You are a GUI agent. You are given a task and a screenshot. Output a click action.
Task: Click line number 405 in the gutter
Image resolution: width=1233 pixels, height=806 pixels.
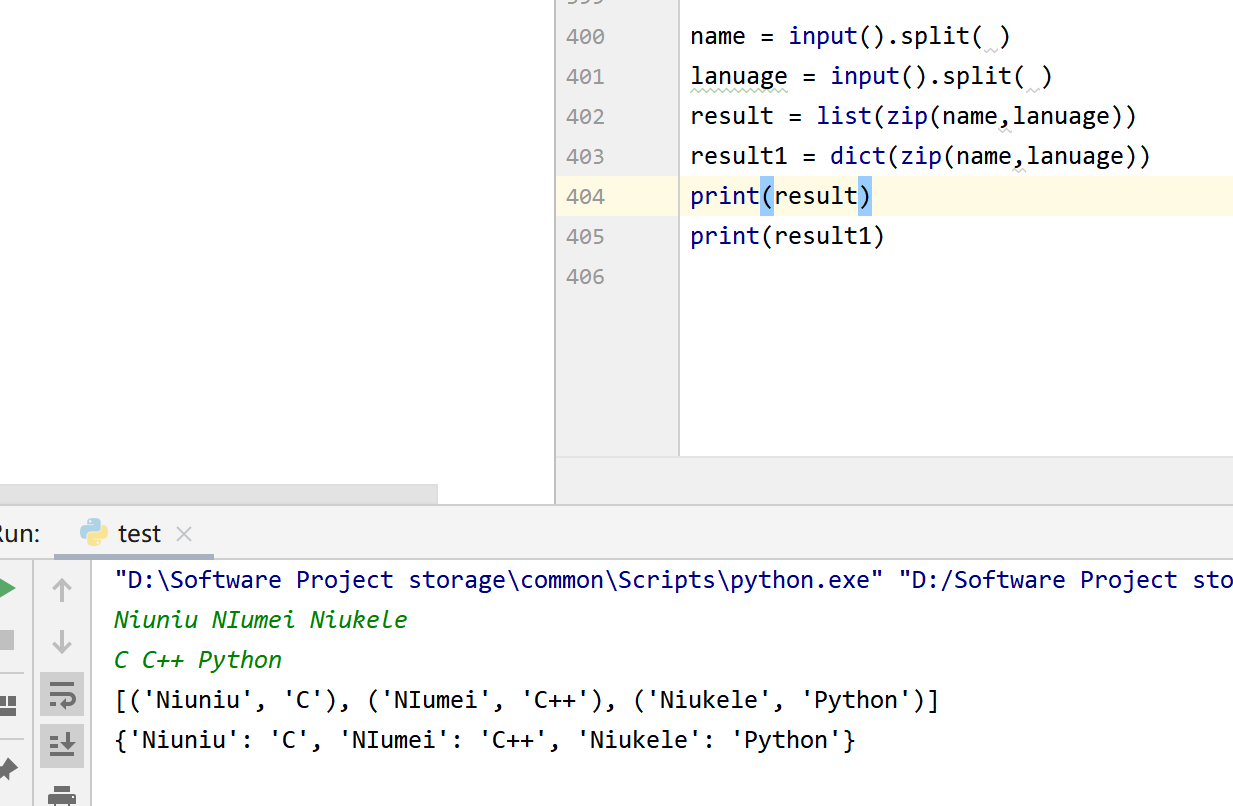[x=585, y=237]
